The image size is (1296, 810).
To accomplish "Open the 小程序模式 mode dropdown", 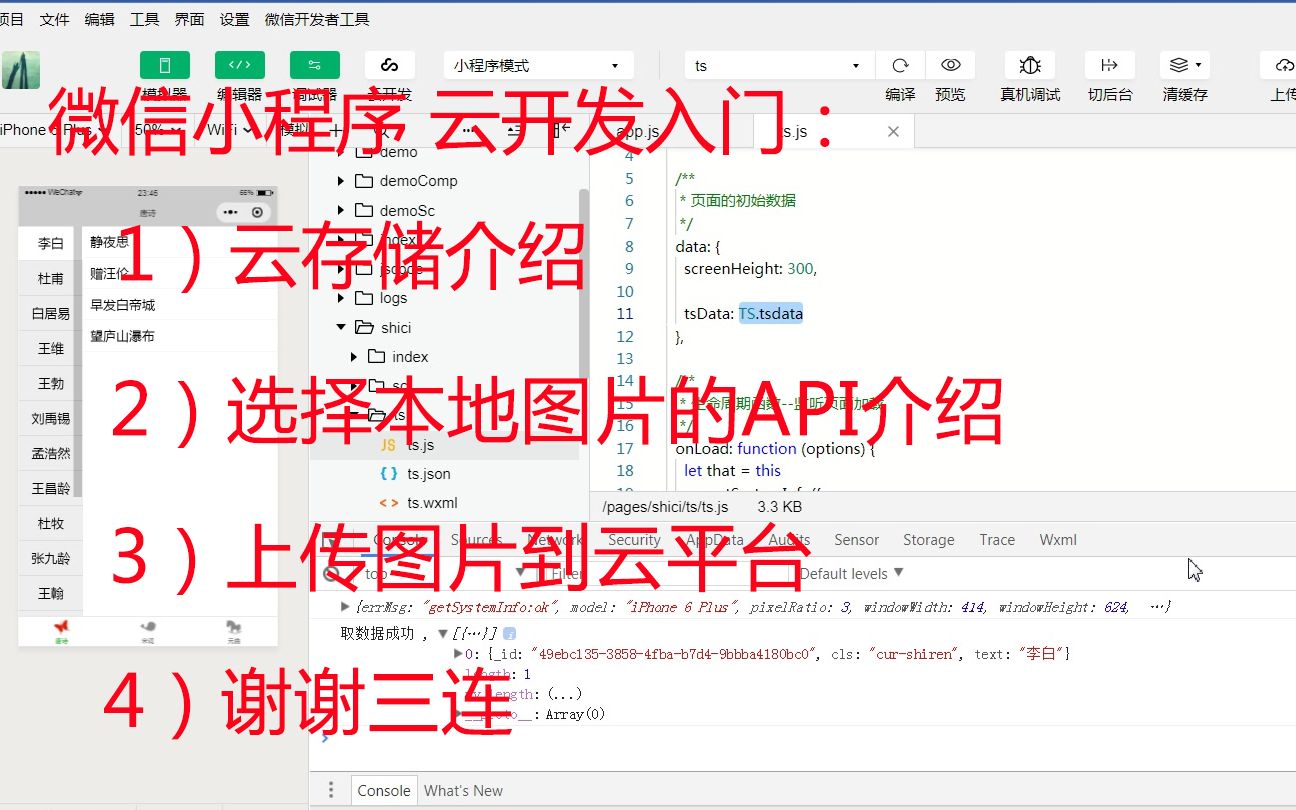I will pyautogui.click(x=538, y=65).
